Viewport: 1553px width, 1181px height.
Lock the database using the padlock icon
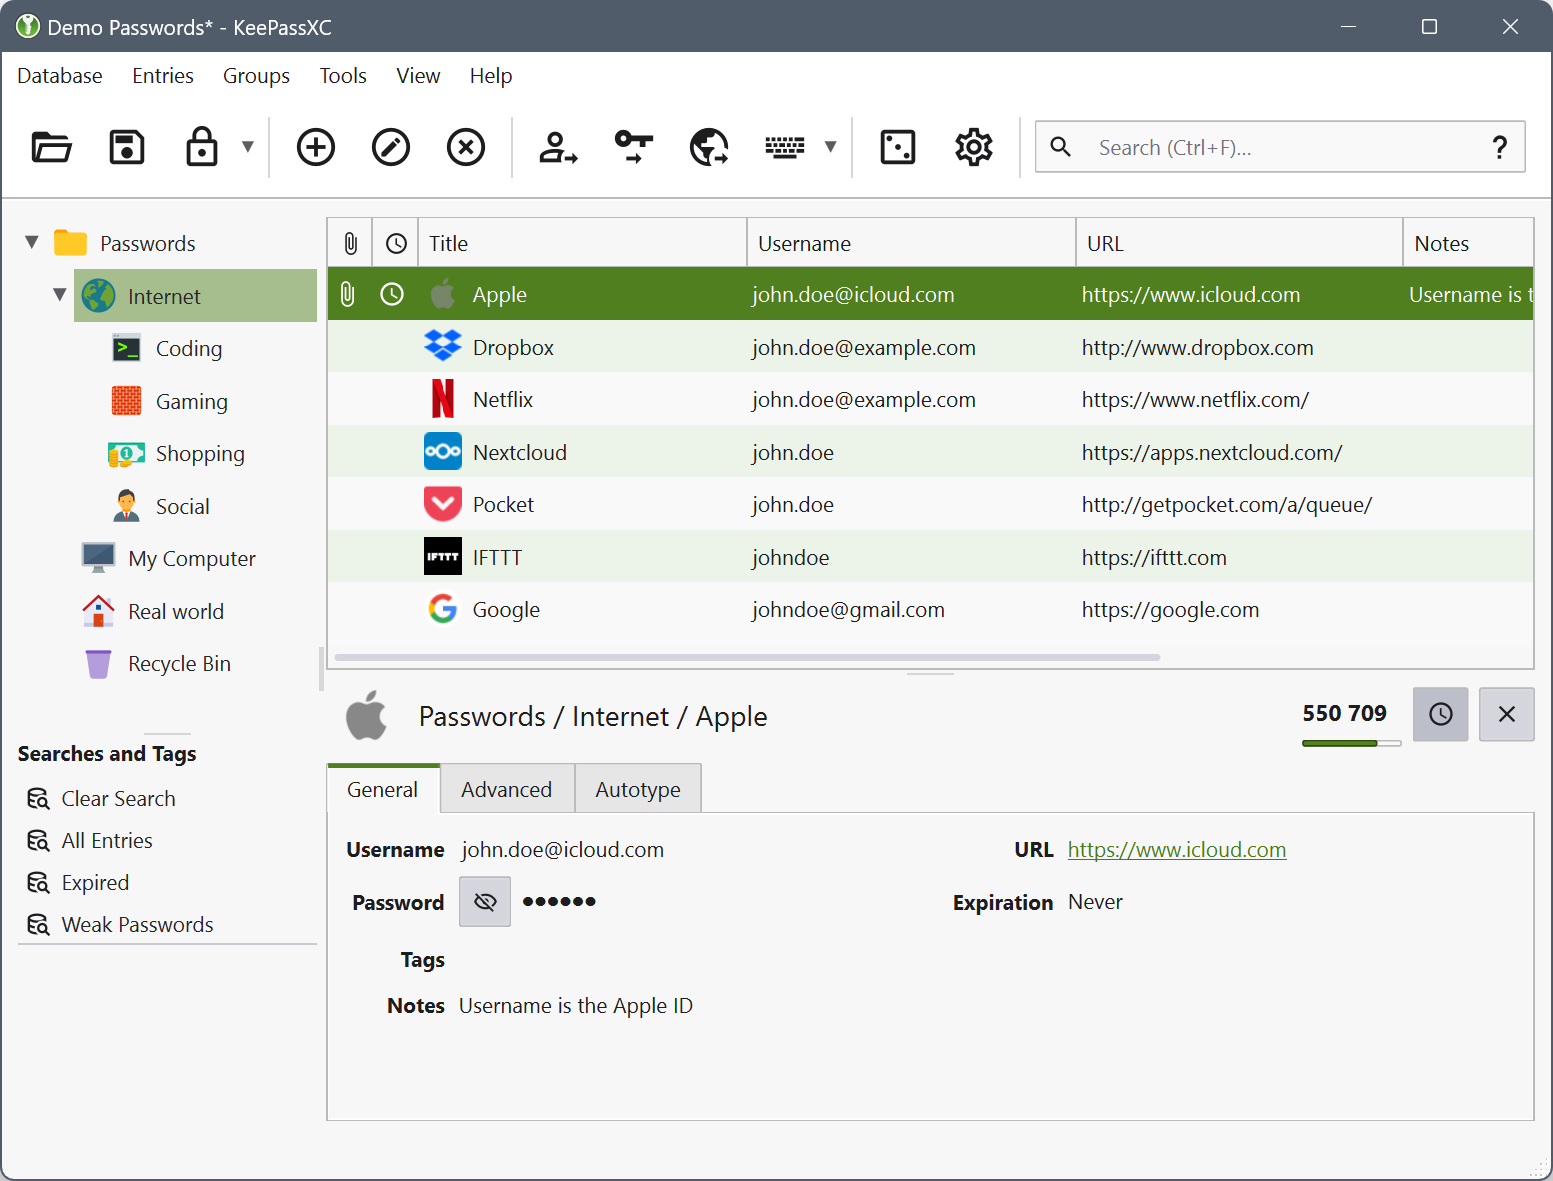click(201, 146)
